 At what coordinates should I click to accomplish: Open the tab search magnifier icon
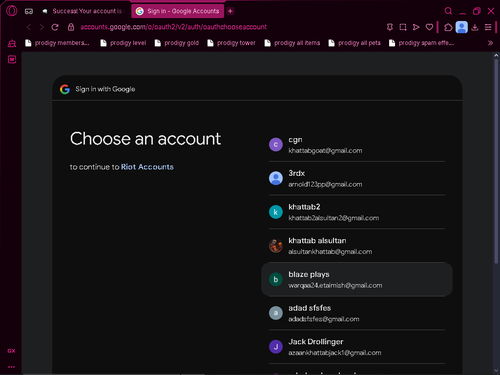(x=448, y=11)
